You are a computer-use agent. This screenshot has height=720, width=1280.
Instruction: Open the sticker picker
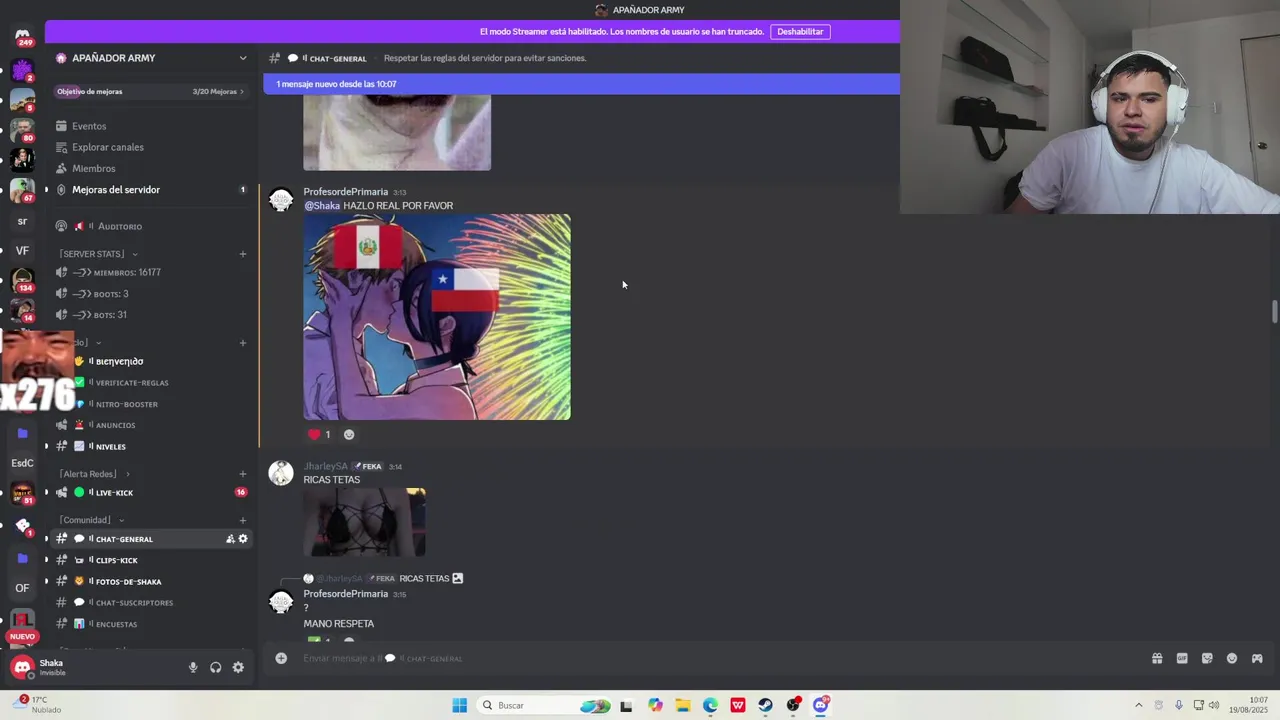[1207, 658]
